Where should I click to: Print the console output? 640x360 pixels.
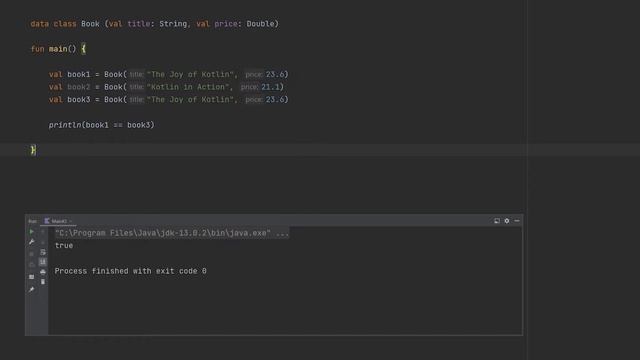(x=43, y=271)
